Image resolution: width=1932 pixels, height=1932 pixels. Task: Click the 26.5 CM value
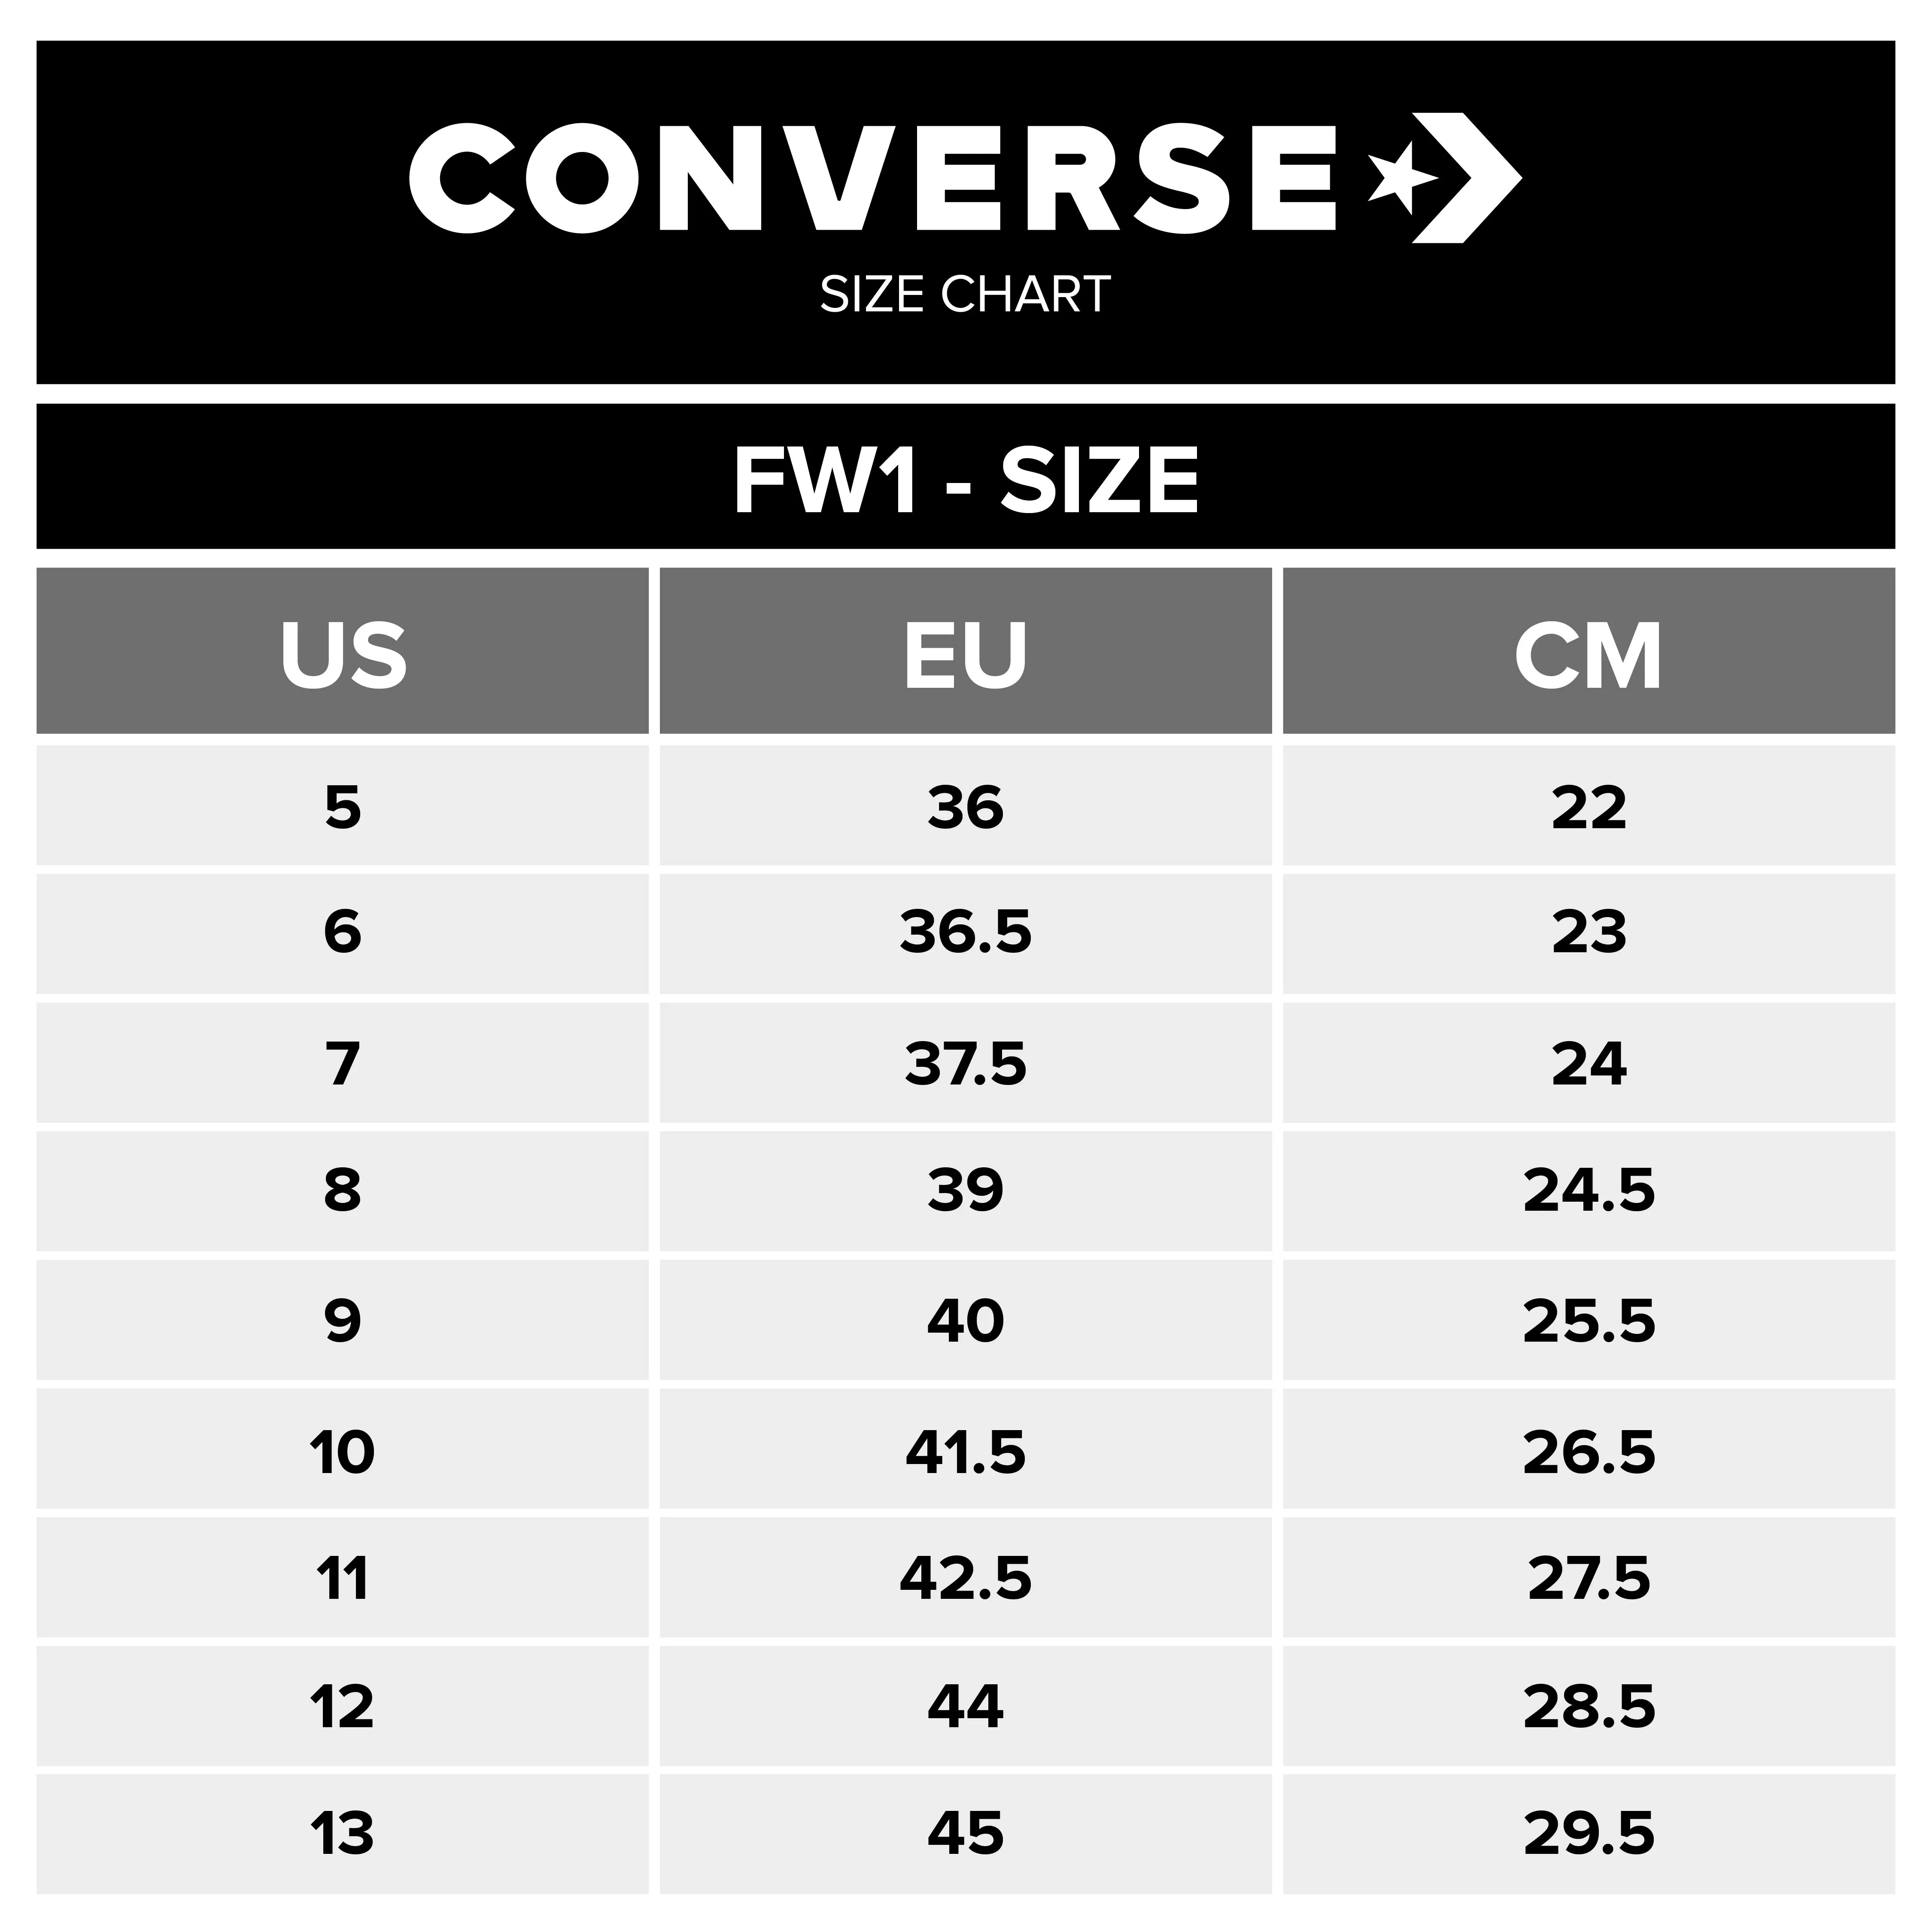[x=1588, y=1452]
